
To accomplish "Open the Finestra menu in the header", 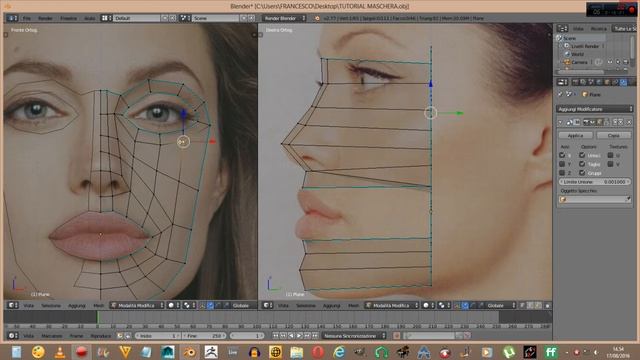I will pos(69,18).
